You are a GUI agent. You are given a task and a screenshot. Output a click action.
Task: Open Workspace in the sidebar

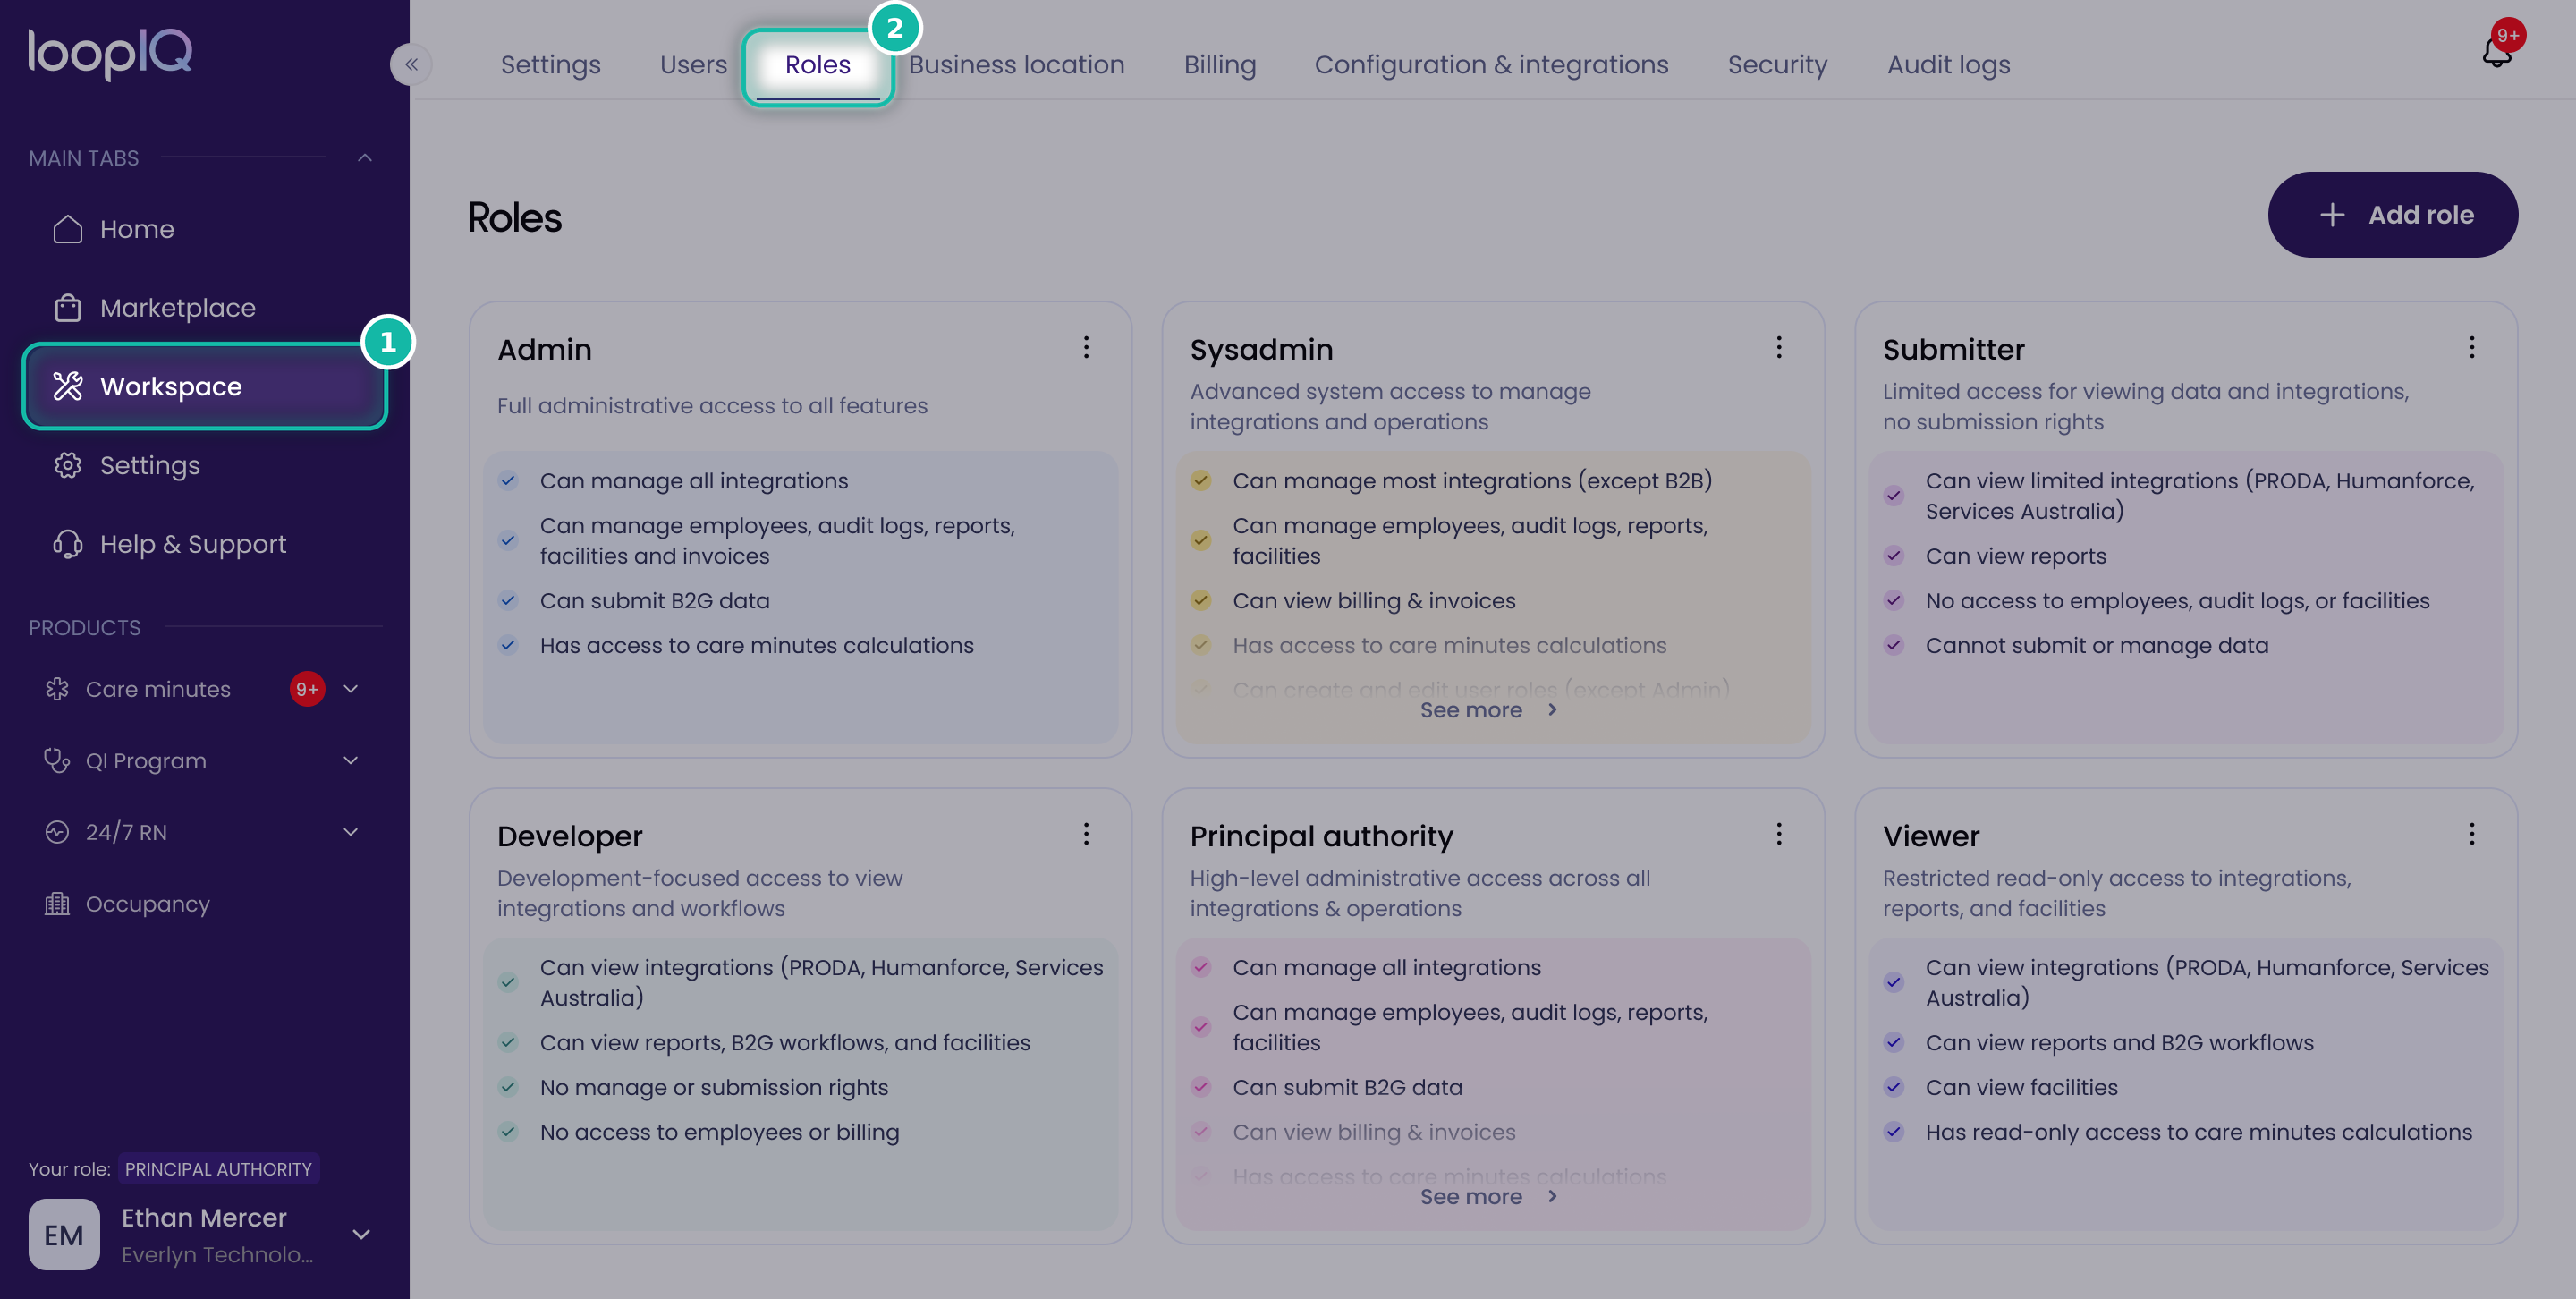[x=205, y=387]
